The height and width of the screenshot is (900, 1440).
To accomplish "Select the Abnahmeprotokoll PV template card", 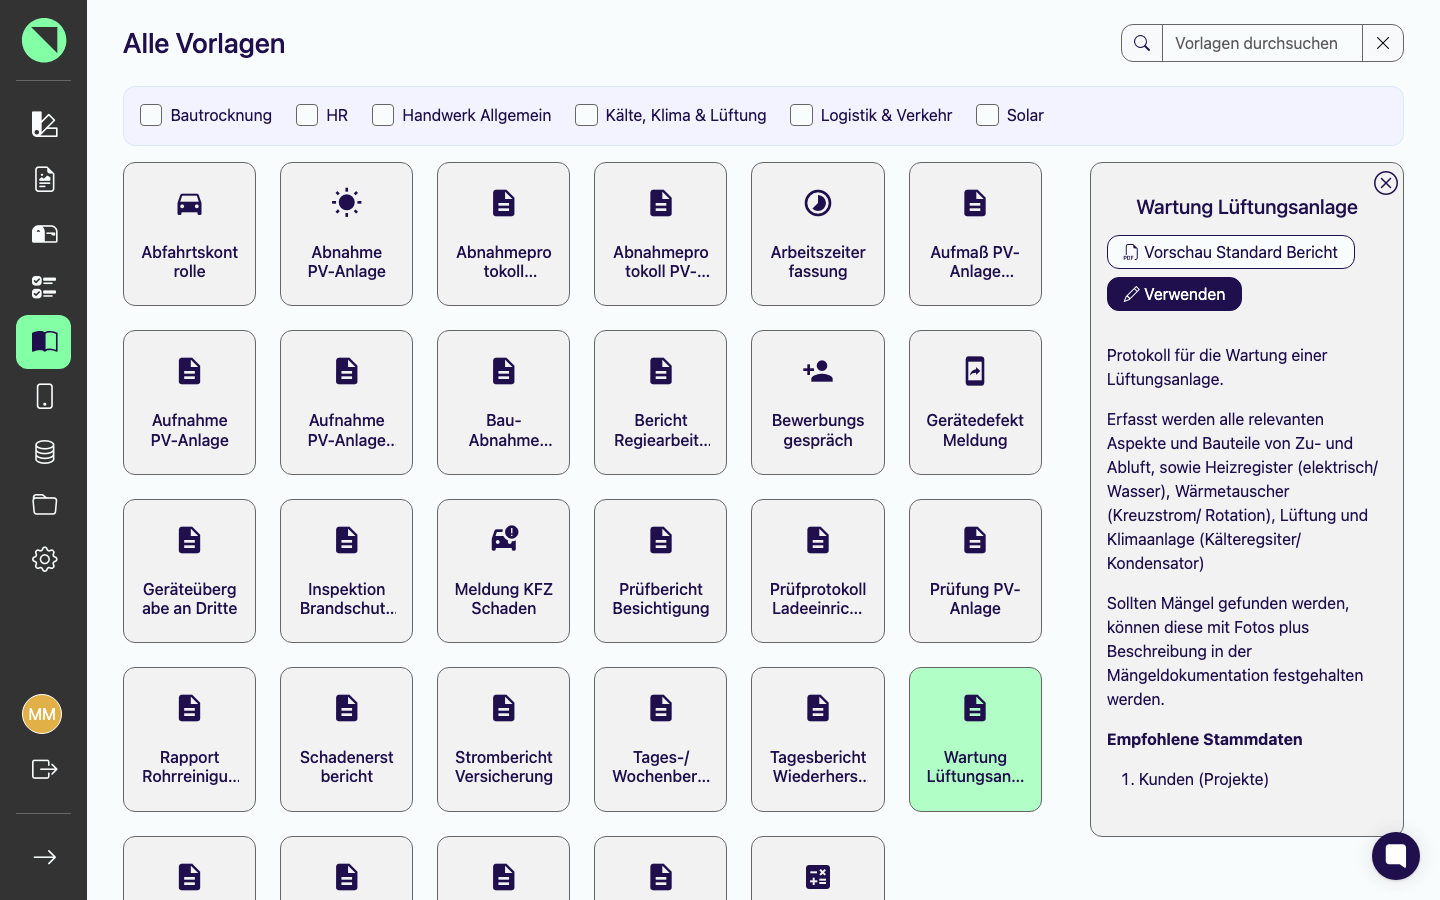I will [660, 234].
